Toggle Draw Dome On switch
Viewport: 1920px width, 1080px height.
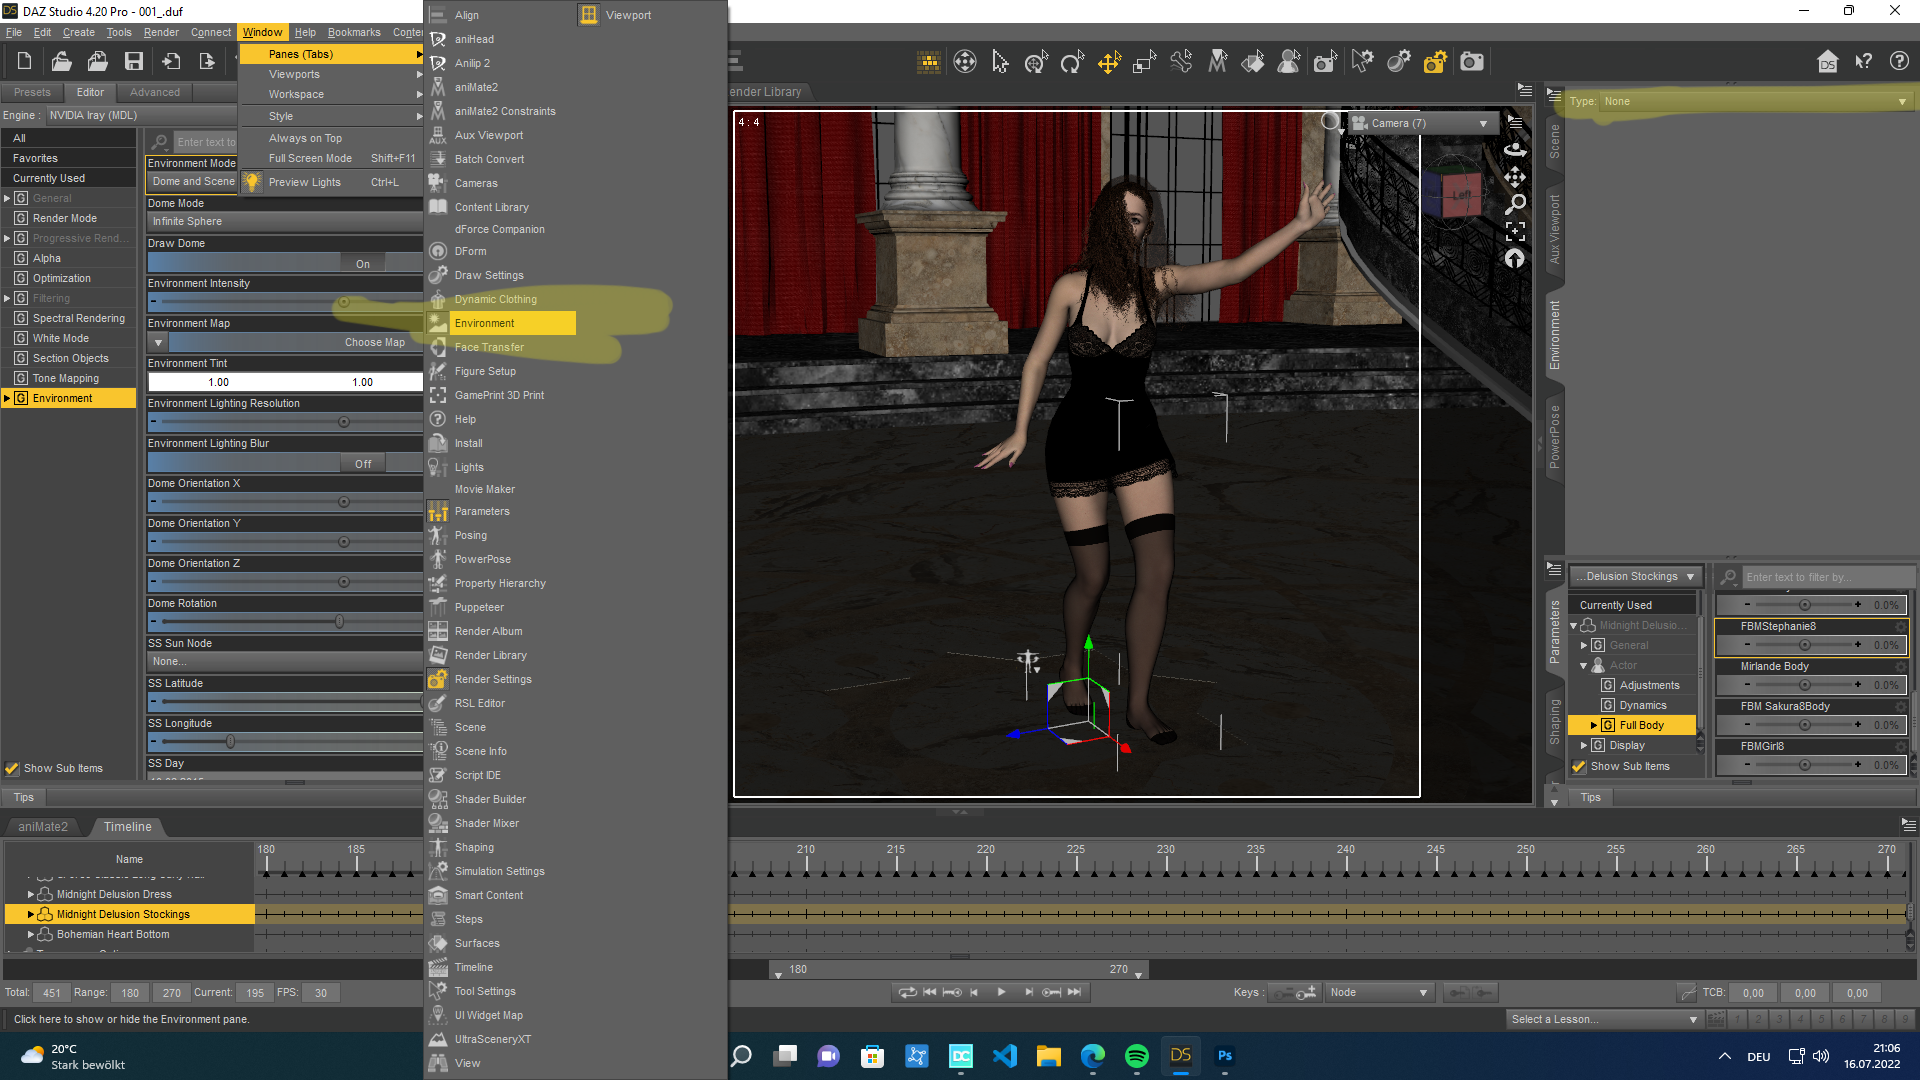[362, 264]
